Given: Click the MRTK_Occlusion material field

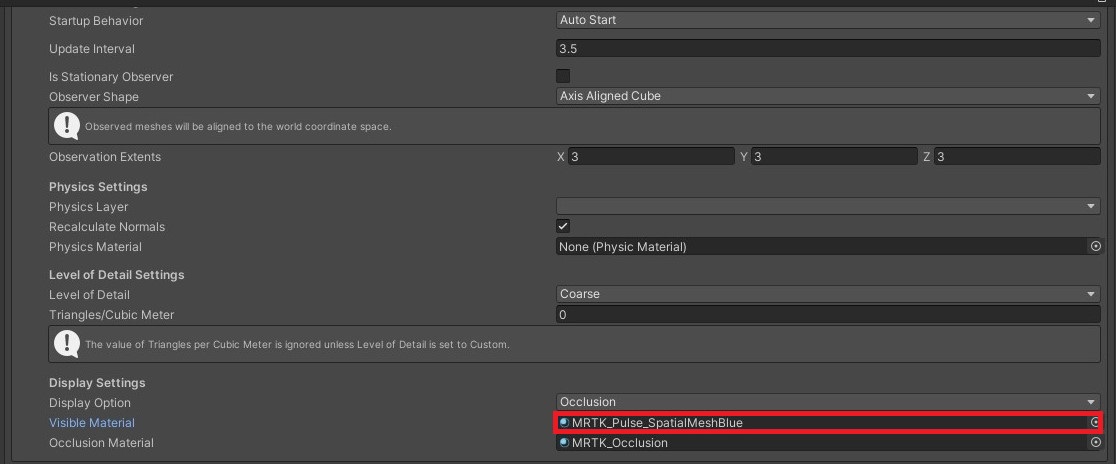Looking at the screenshot, I should (822, 443).
